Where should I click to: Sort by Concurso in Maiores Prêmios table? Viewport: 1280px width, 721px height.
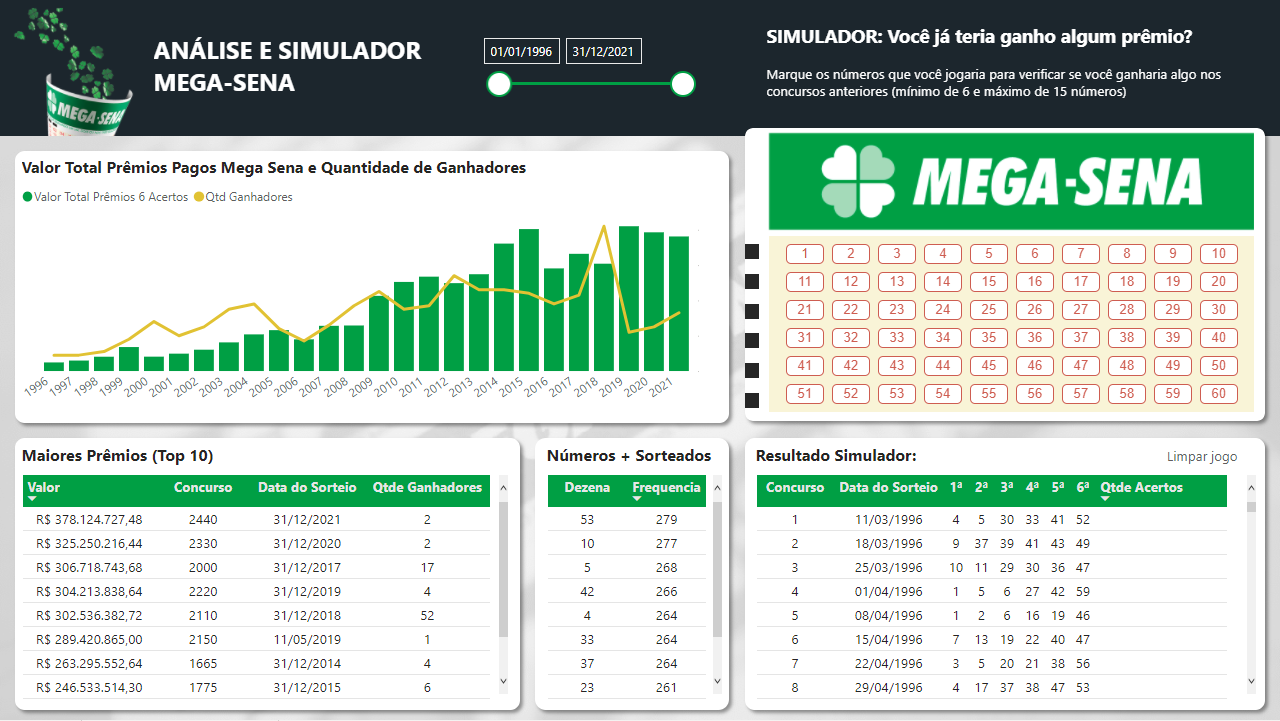tap(203, 488)
